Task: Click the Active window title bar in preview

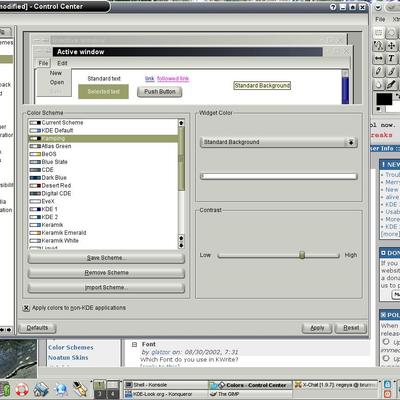Action: pyautogui.click(x=188, y=52)
